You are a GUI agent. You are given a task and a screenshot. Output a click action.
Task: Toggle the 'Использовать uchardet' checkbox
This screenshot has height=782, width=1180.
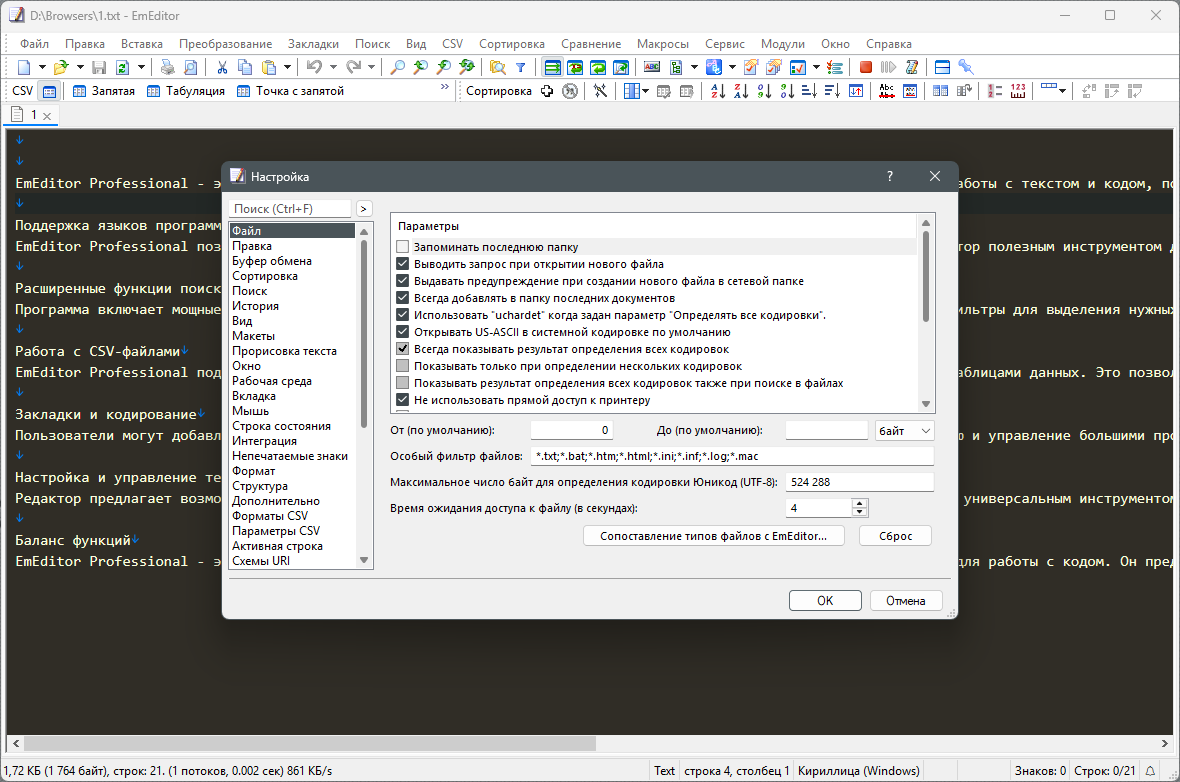[403, 315]
